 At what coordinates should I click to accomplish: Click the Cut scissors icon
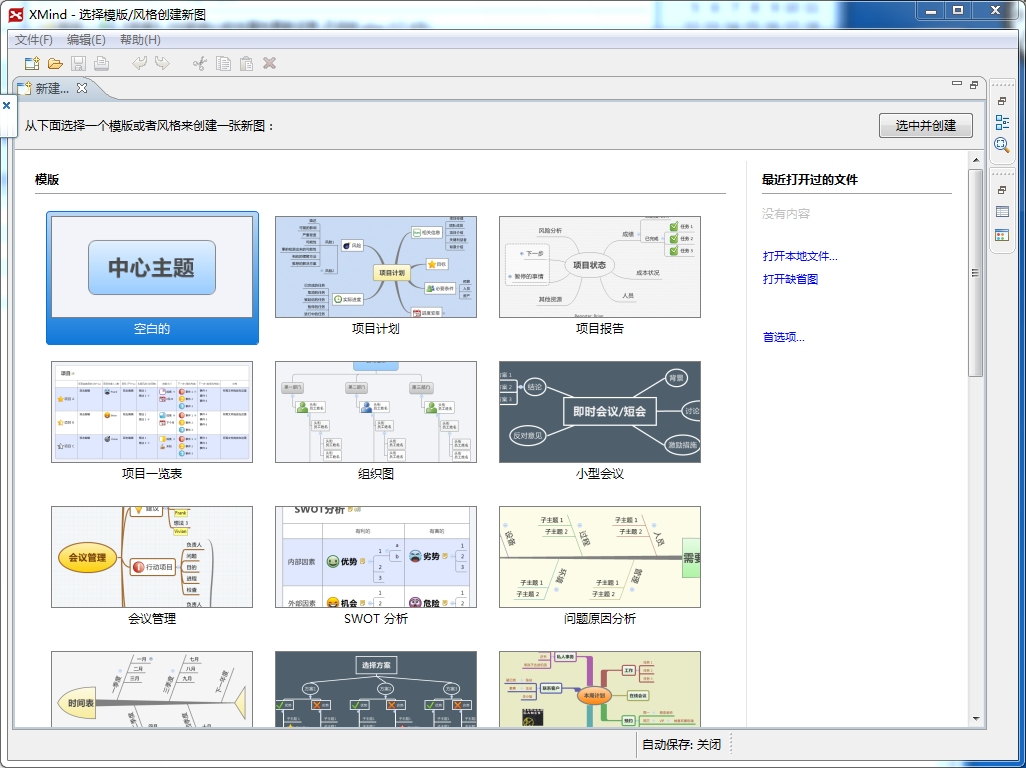[200, 63]
